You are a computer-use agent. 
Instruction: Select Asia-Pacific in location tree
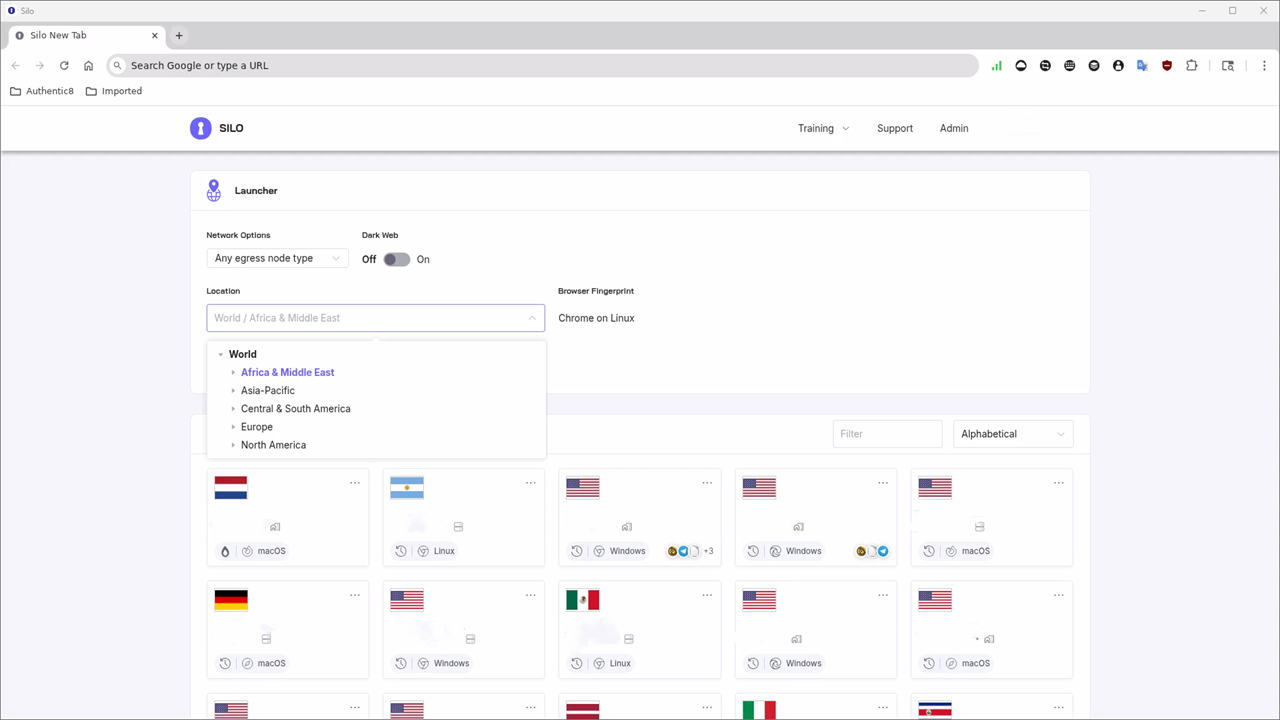click(x=268, y=390)
